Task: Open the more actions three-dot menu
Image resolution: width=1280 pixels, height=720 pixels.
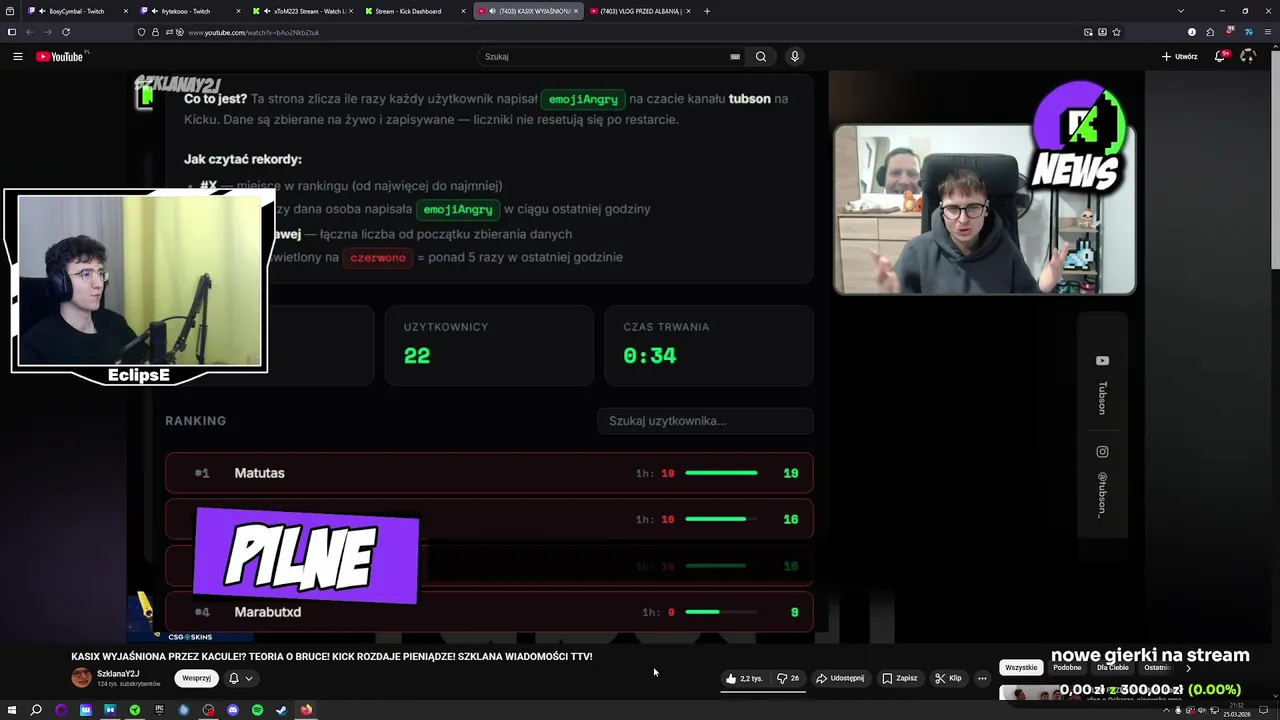Action: 982,678
